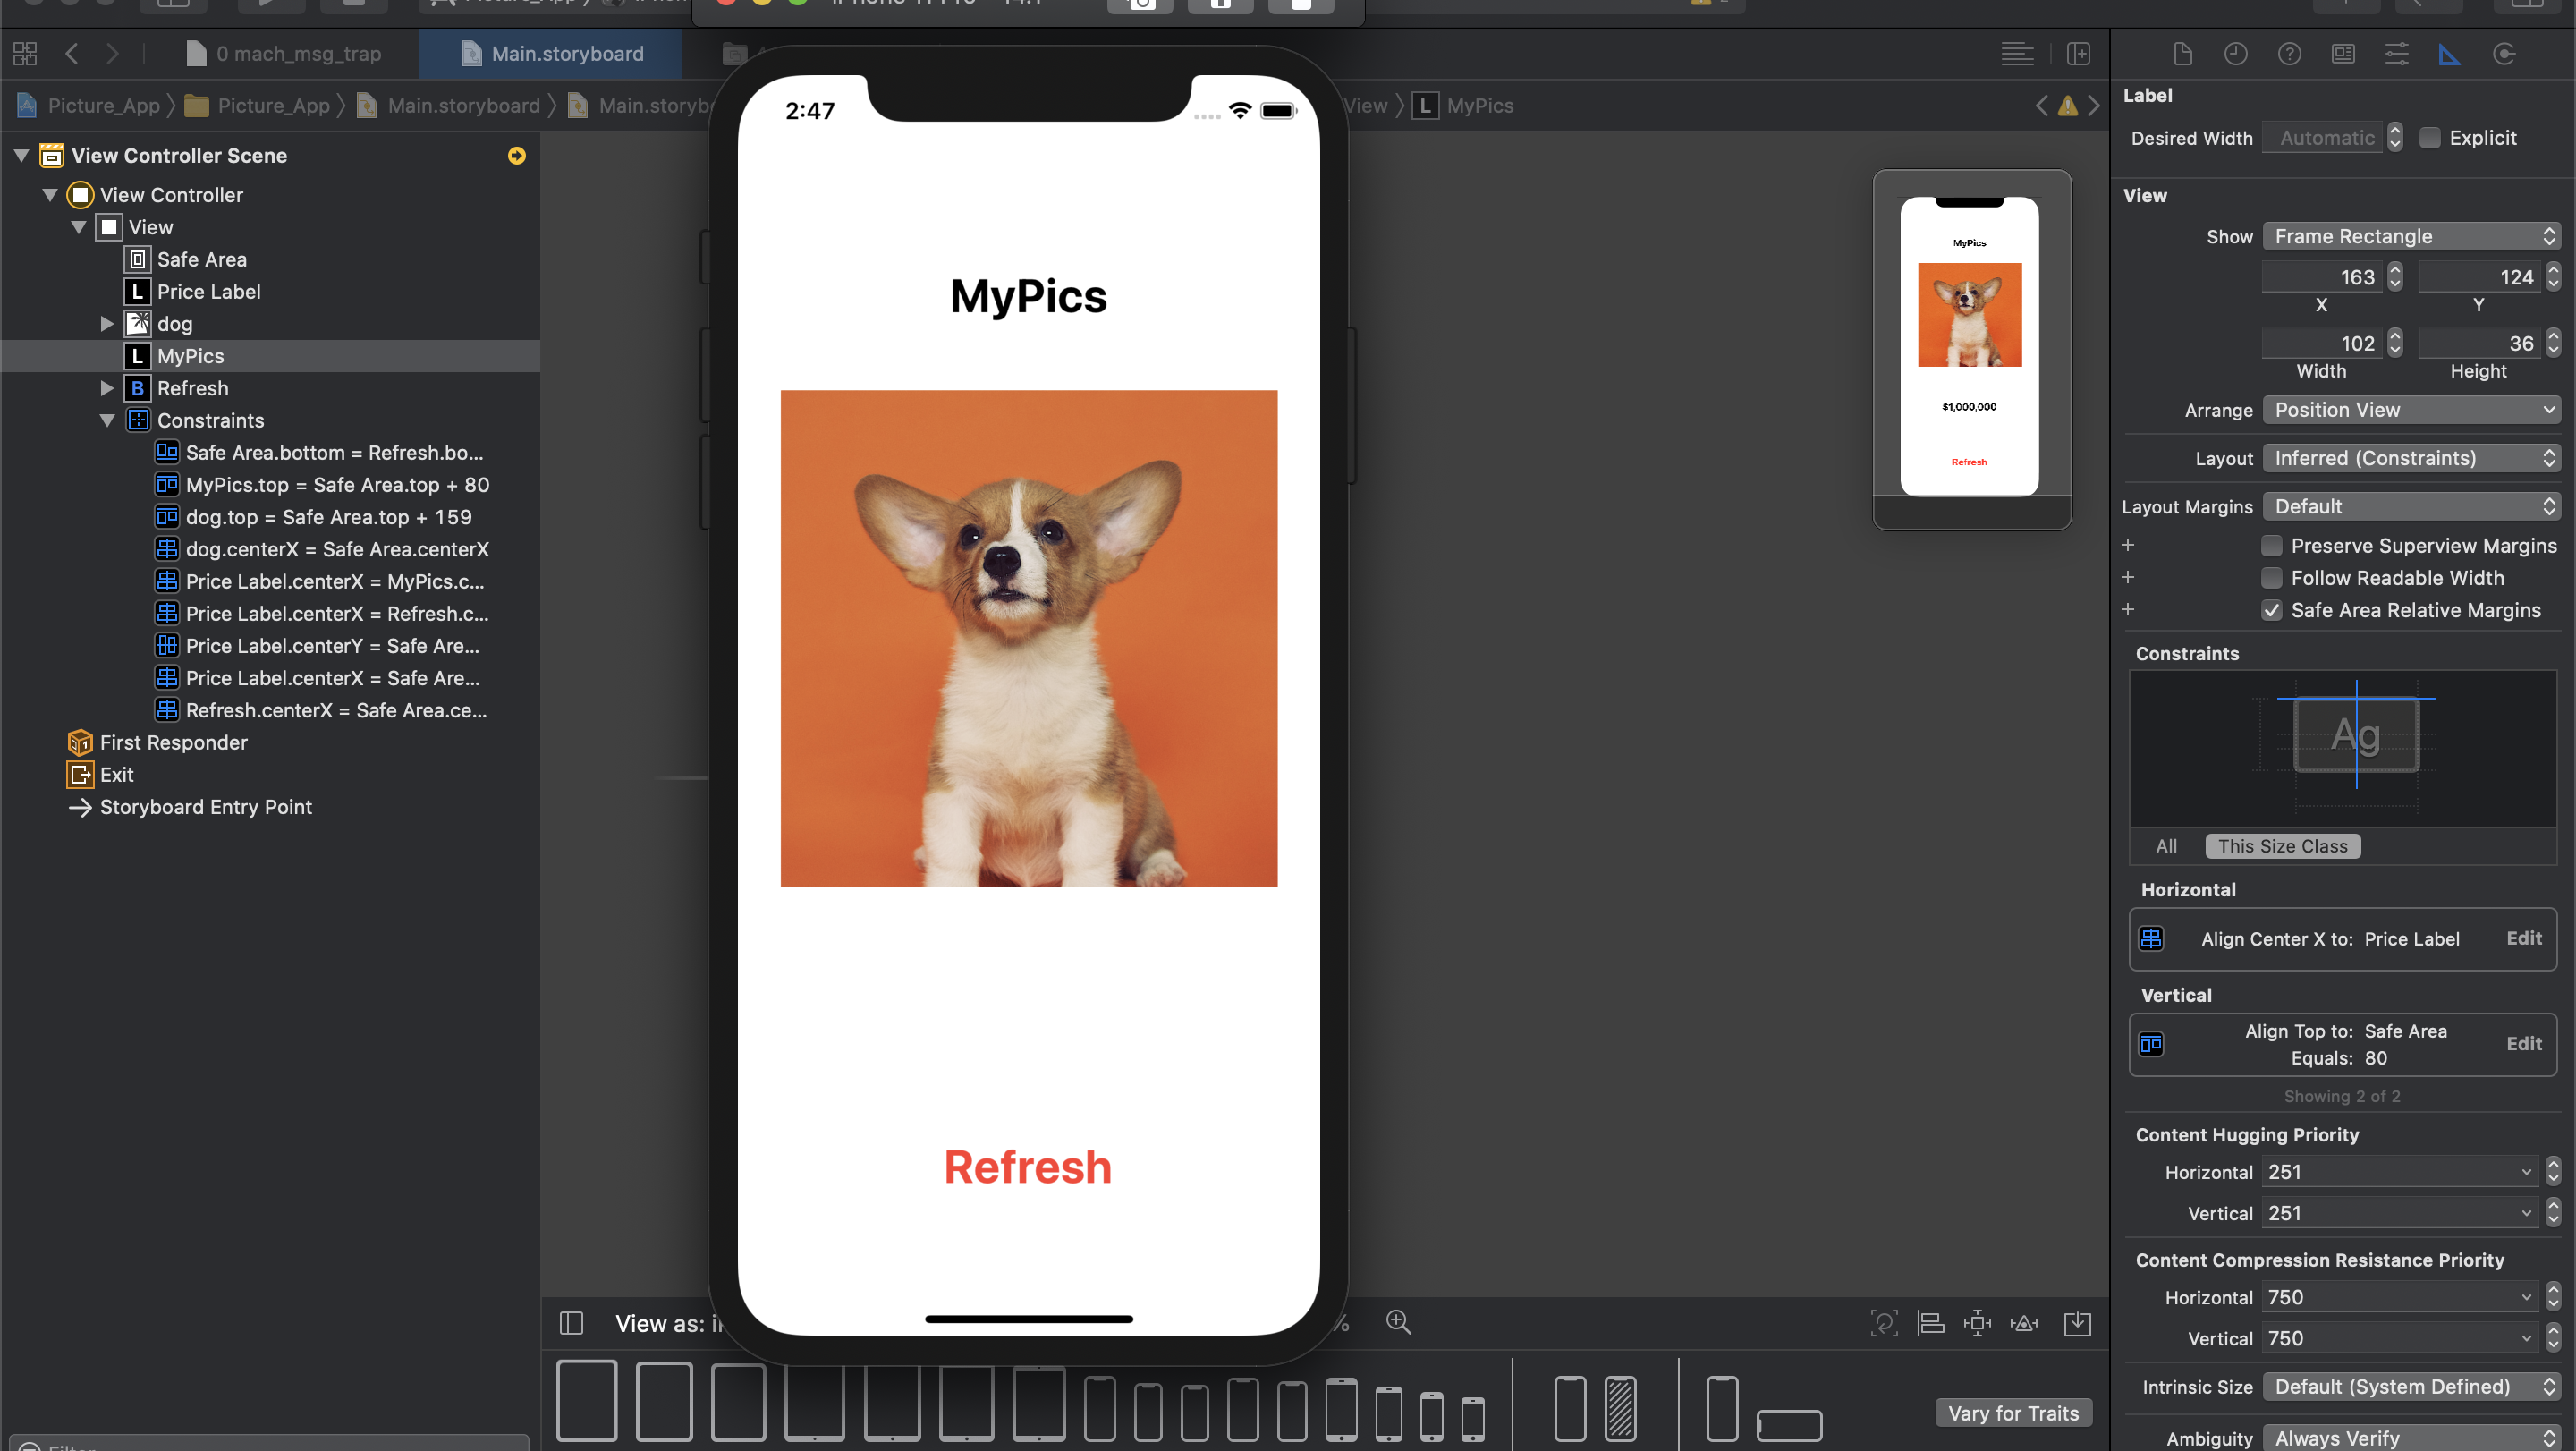Toggle the document outline sidebar icon
Screen dimensions: 2576x1451
[571, 1323]
